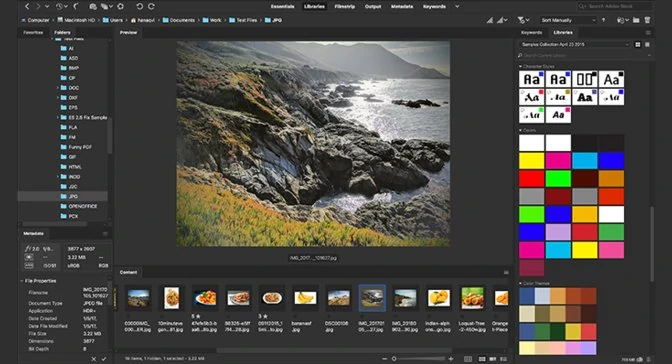This screenshot has height=364, width=672.
Task: Select the bananas thumbnail in the Content panel
Action: click(x=305, y=298)
